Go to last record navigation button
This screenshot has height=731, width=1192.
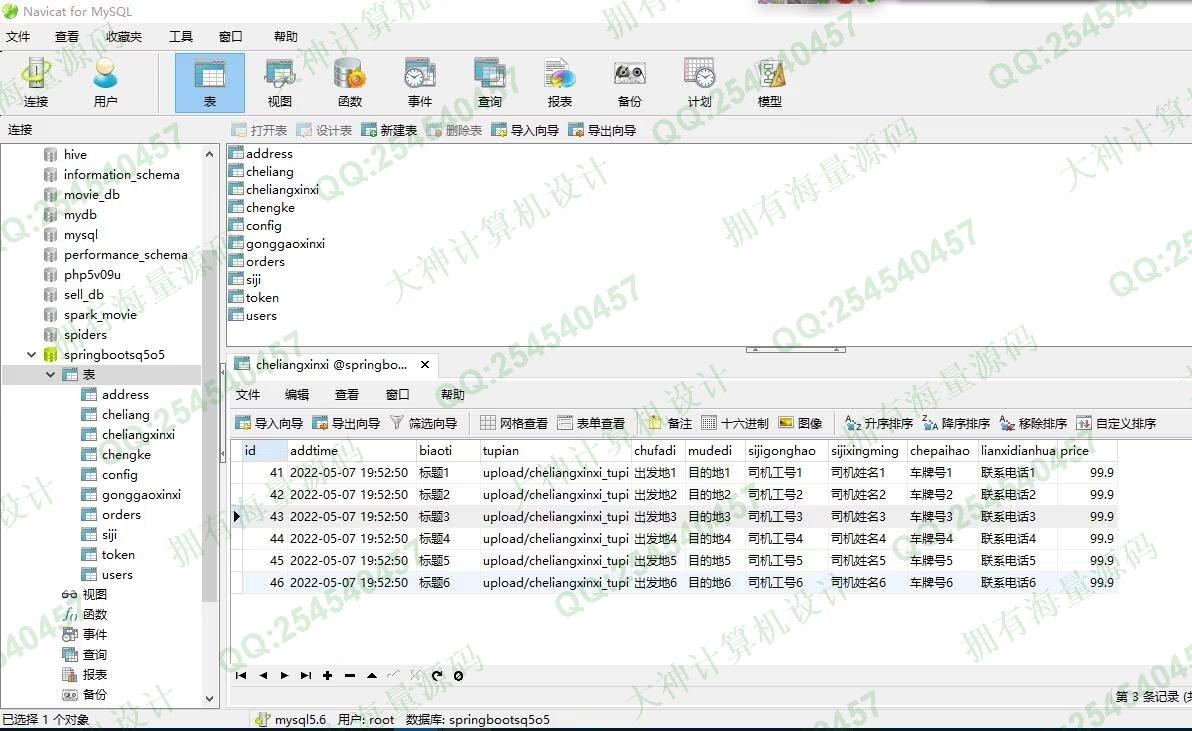pyautogui.click(x=306, y=676)
